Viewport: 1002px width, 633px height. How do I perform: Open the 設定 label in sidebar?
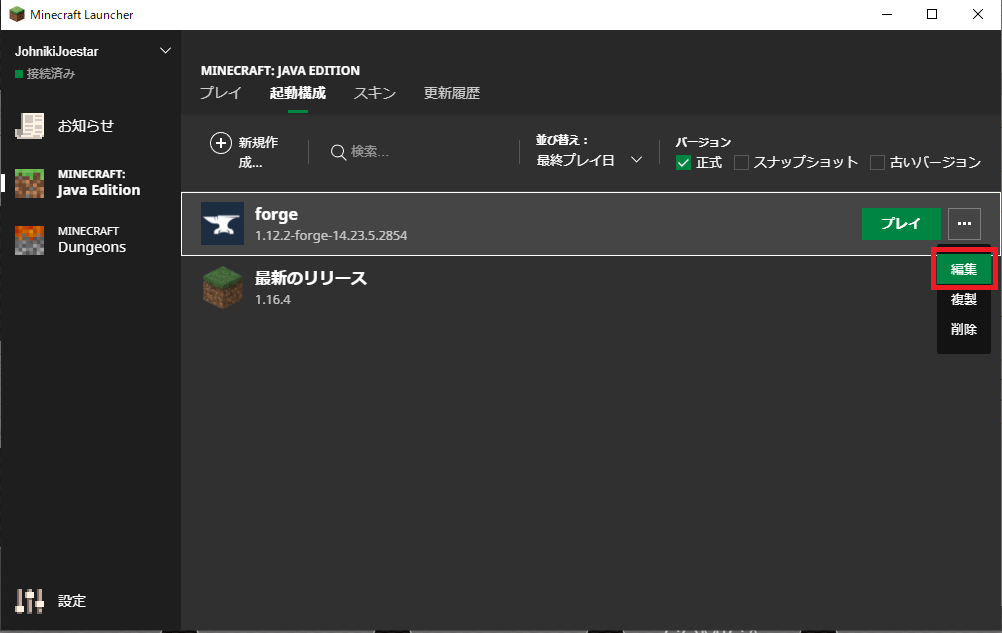72,601
